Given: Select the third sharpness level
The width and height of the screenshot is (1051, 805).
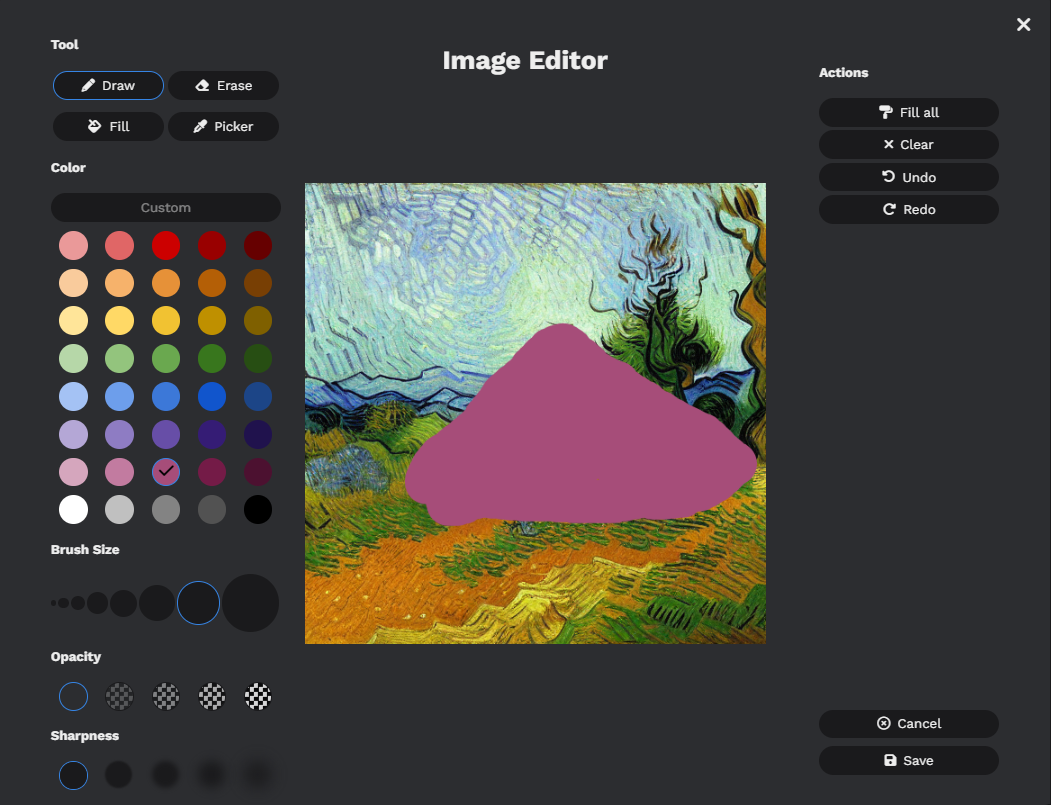Looking at the screenshot, I should (x=166, y=776).
